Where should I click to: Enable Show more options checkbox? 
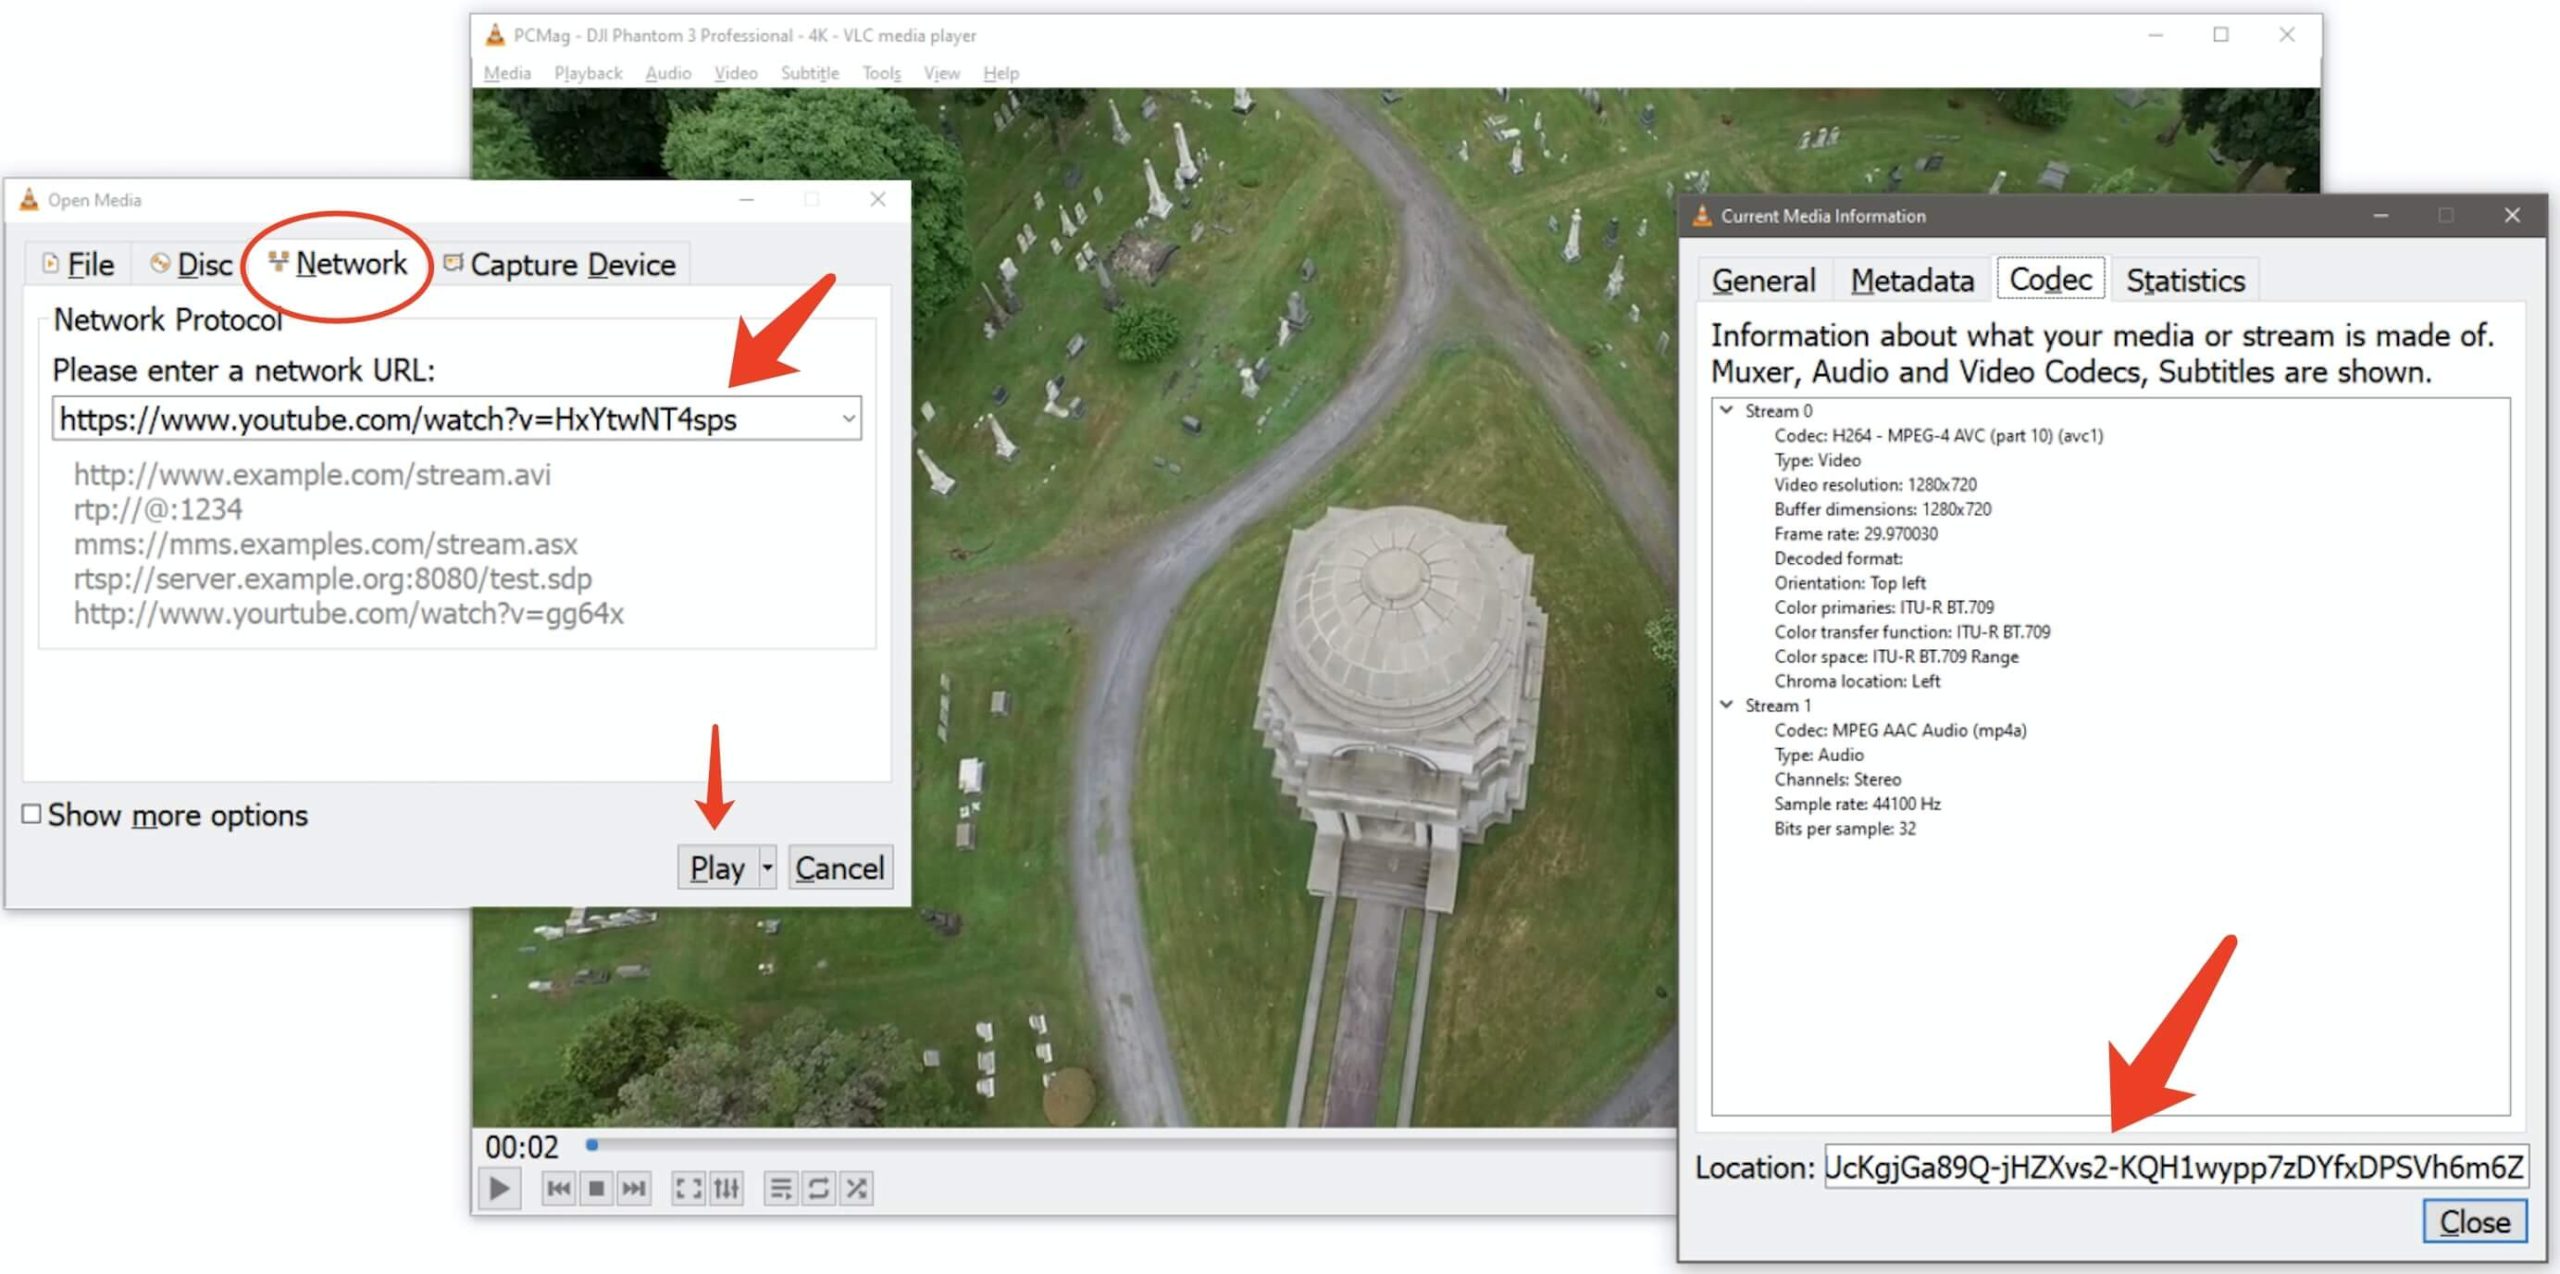coord(32,814)
